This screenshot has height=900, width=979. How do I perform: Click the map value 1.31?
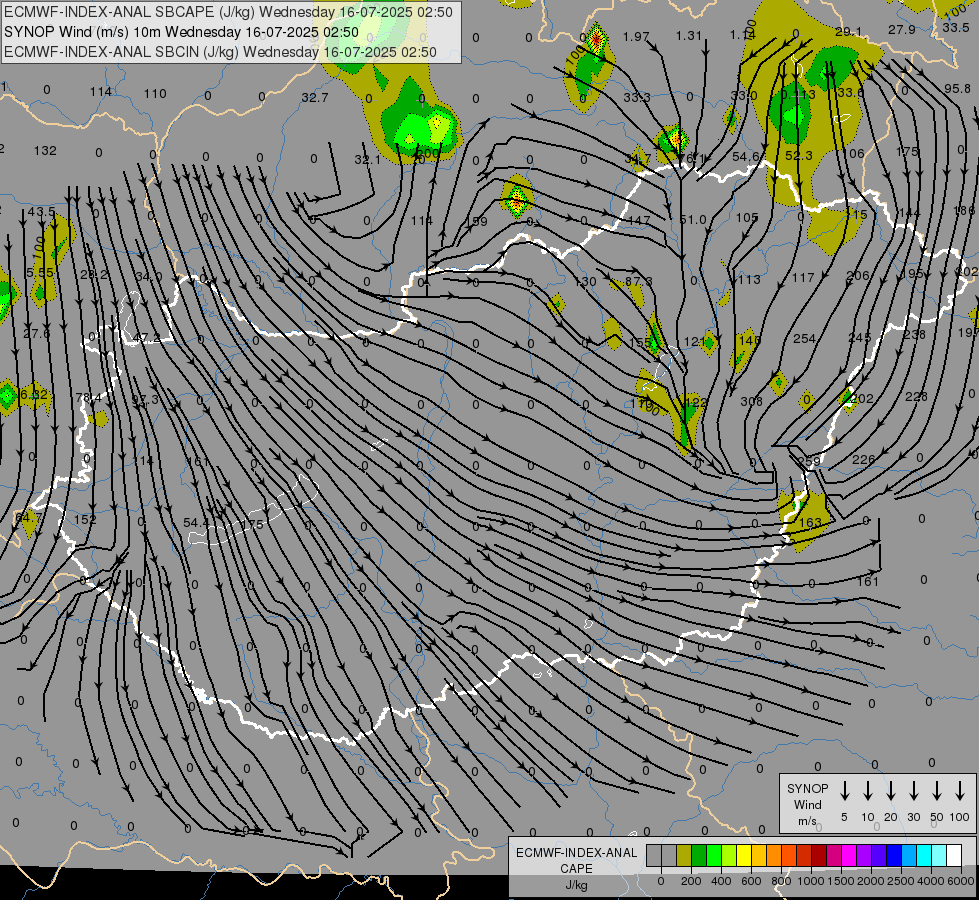pos(689,36)
